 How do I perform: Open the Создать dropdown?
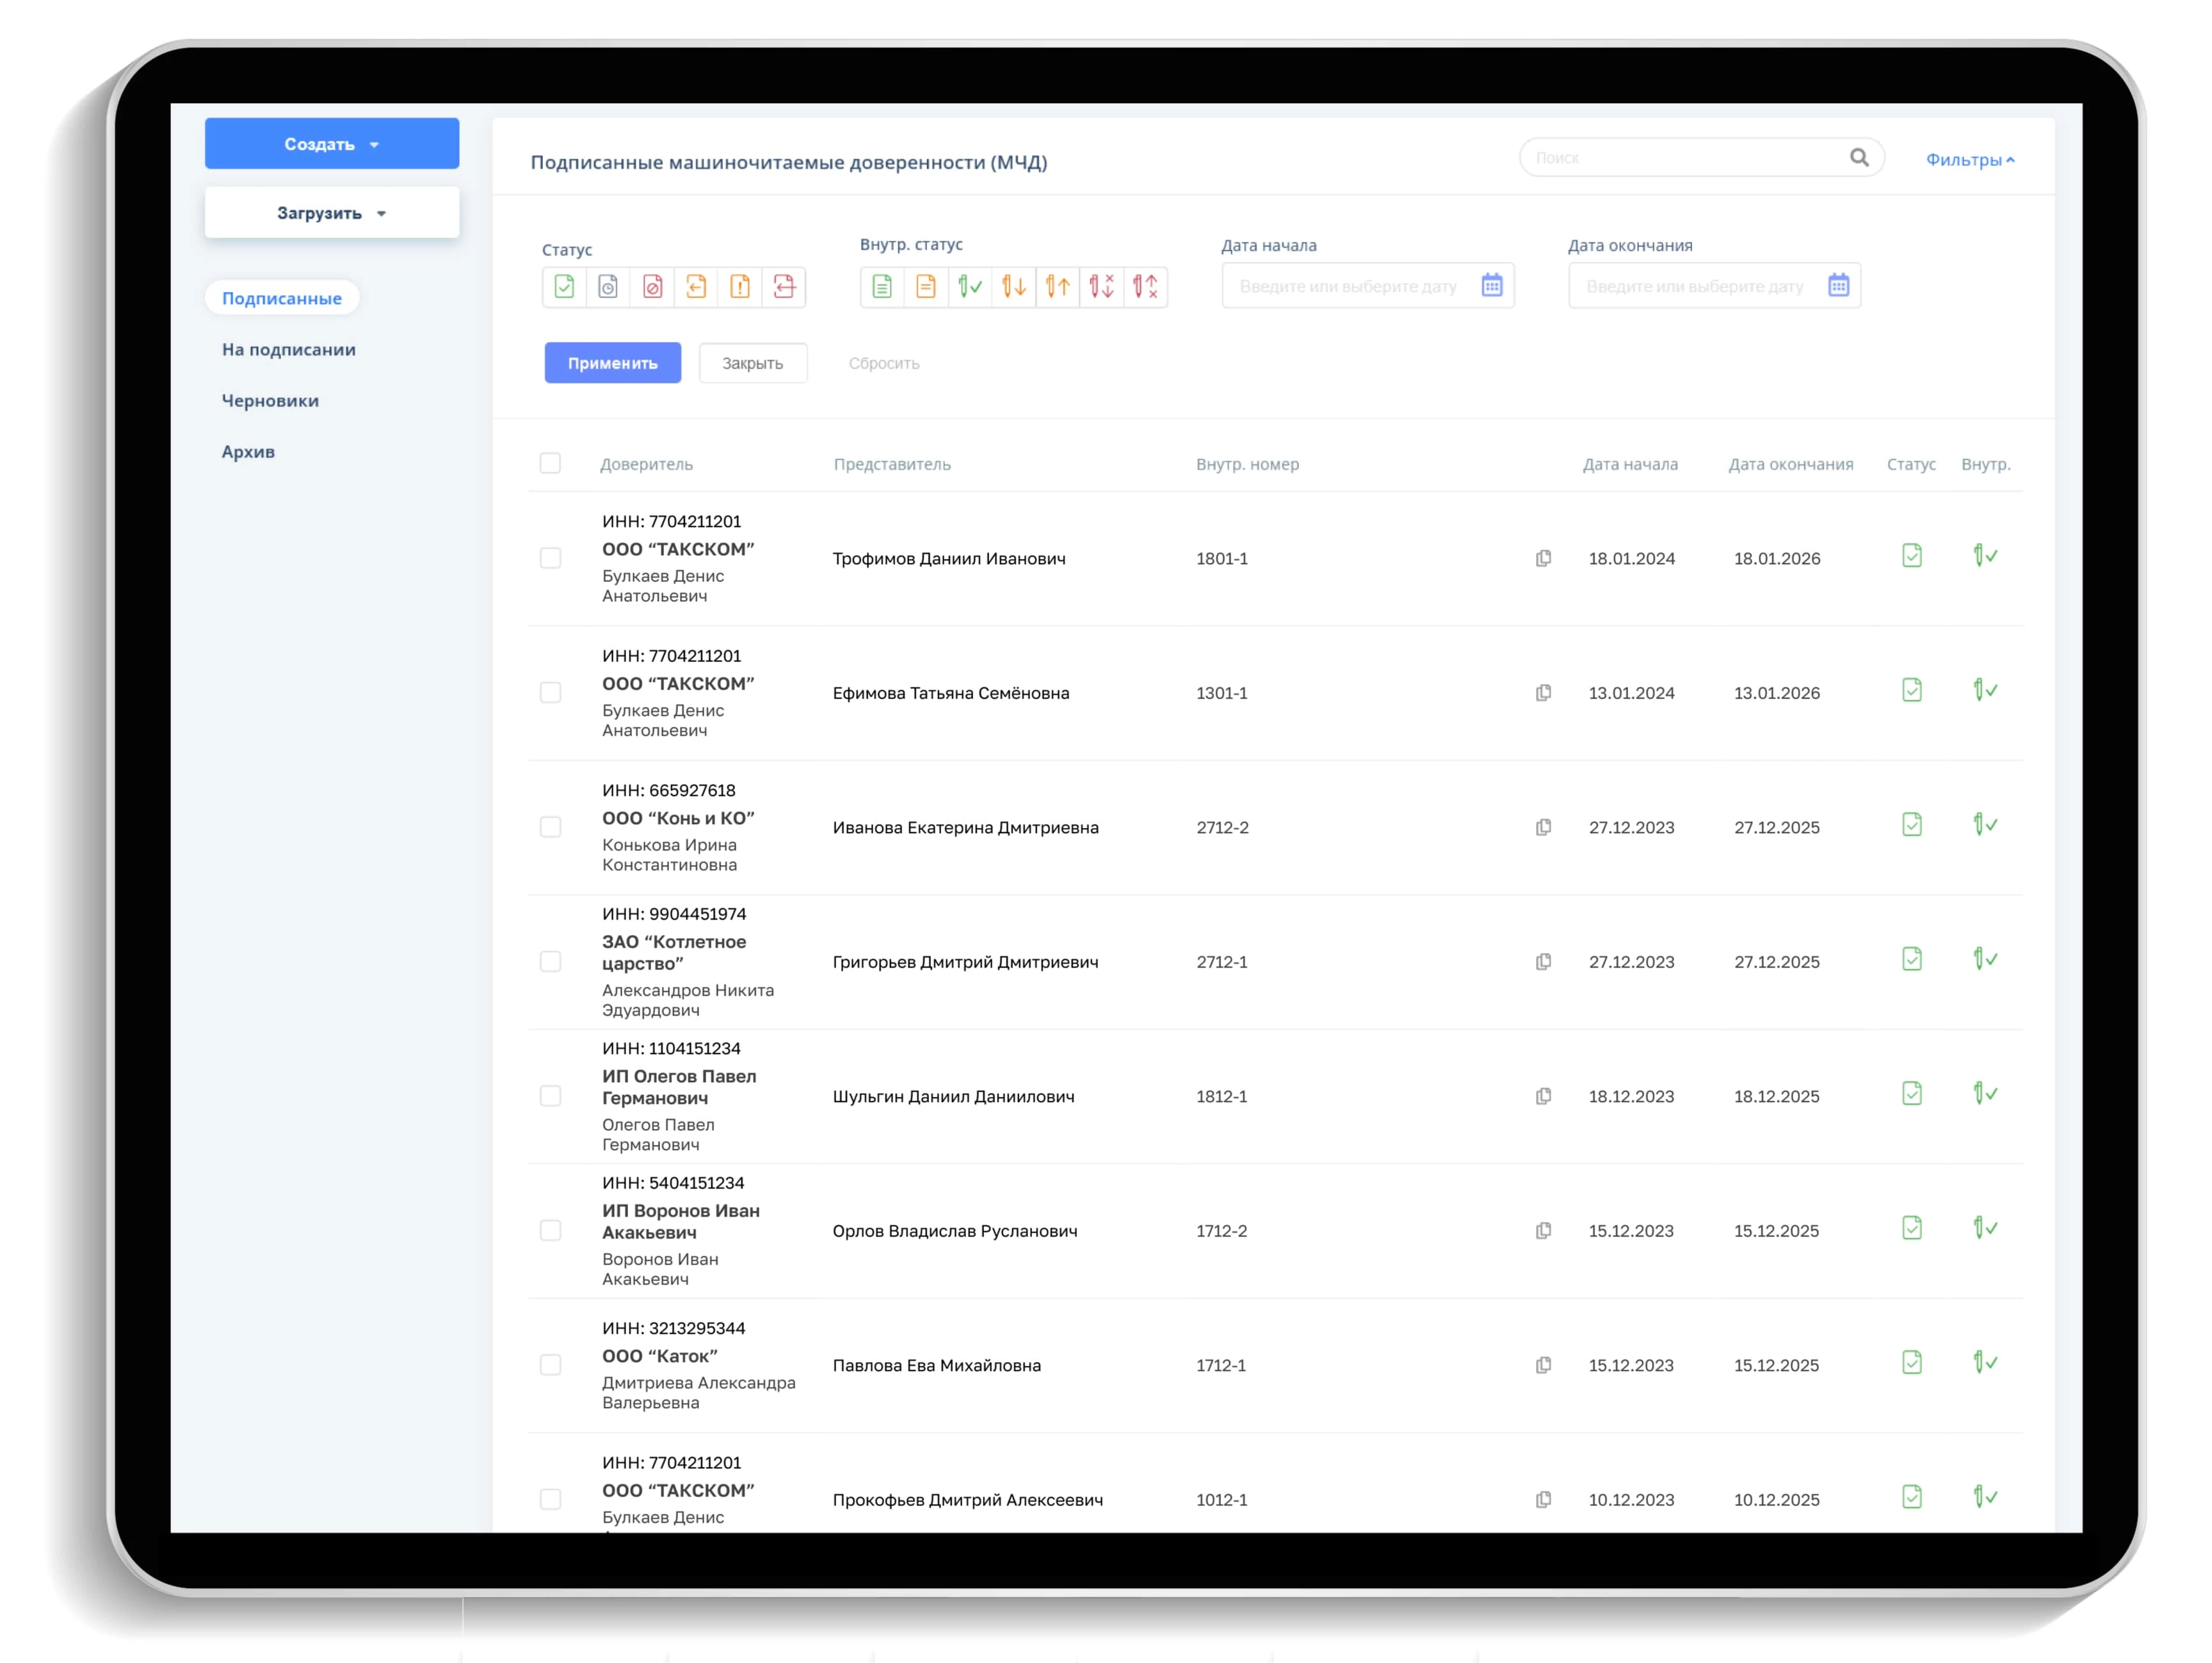tap(332, 144)
